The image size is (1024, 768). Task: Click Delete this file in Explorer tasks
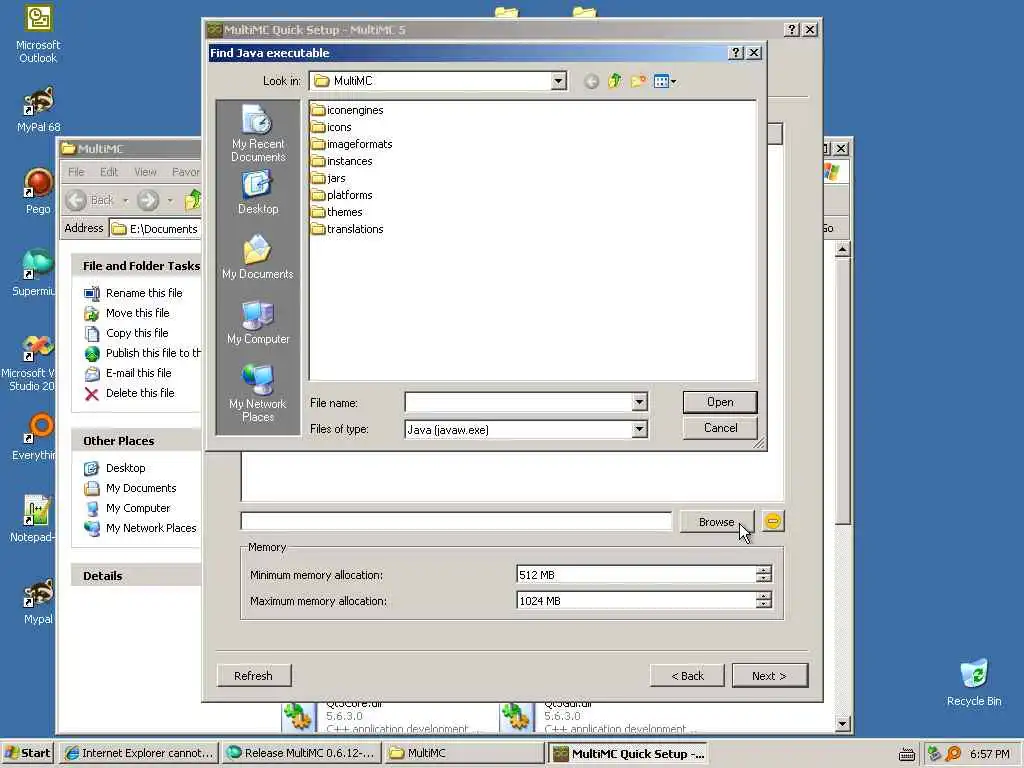pyautogui.click(x=140, y=393)
